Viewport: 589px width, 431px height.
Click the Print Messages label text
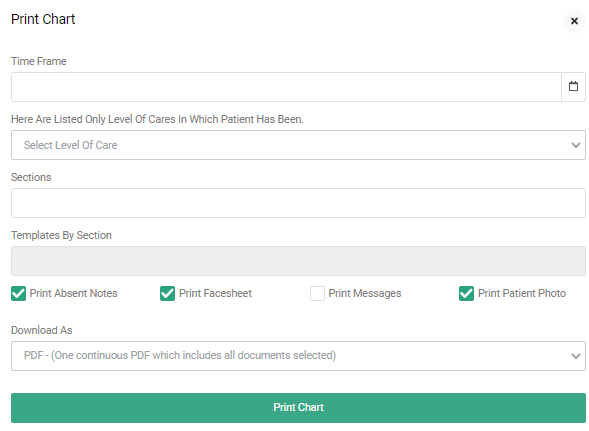tap(365, 293)
